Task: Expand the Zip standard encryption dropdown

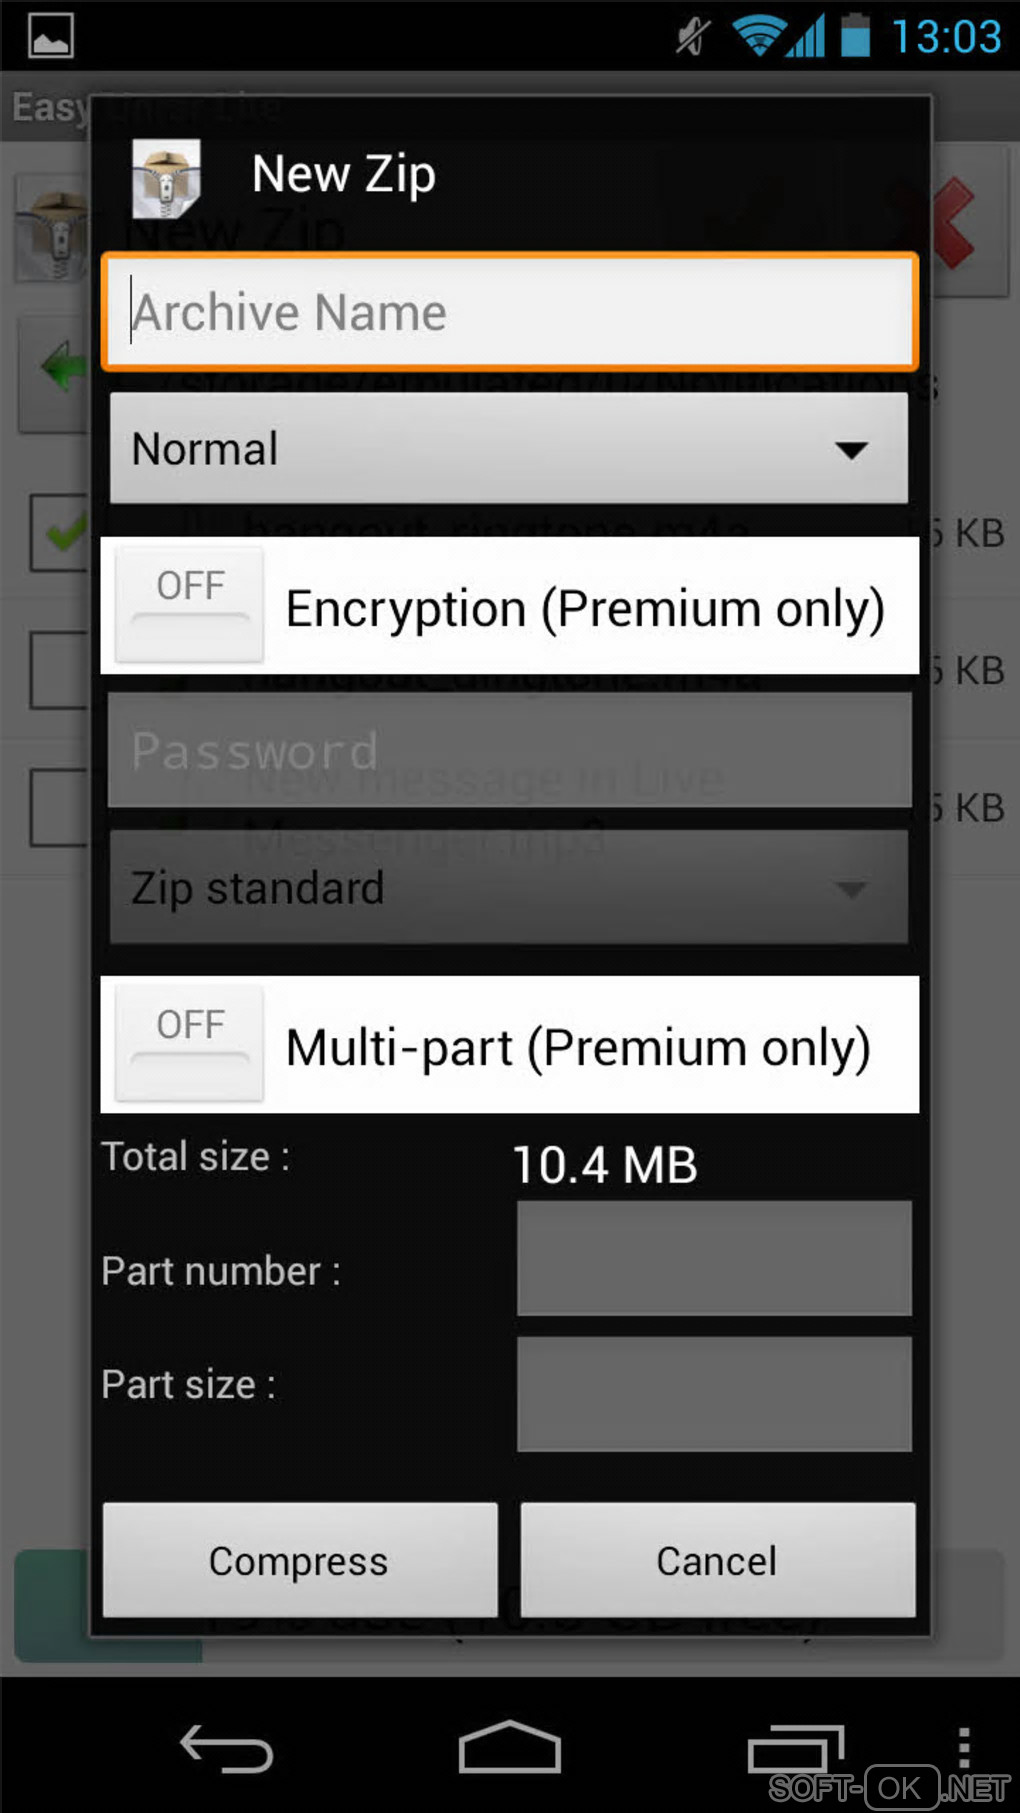Action: point(509,888)
